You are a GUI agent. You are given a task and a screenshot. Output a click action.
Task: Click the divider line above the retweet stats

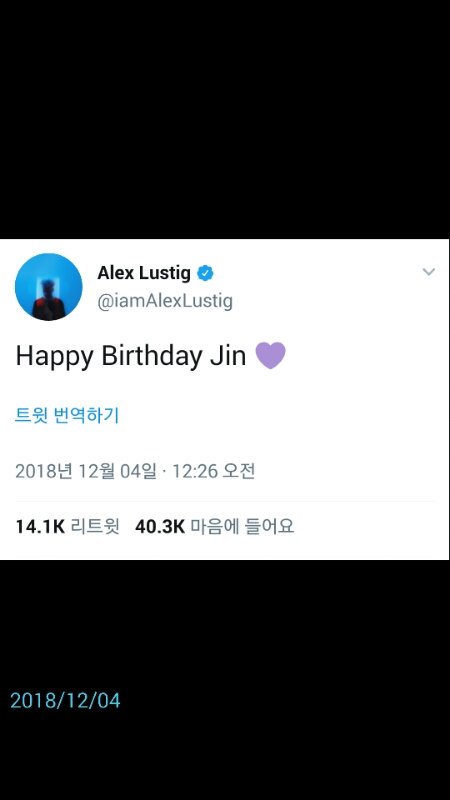tap(225, 502)
